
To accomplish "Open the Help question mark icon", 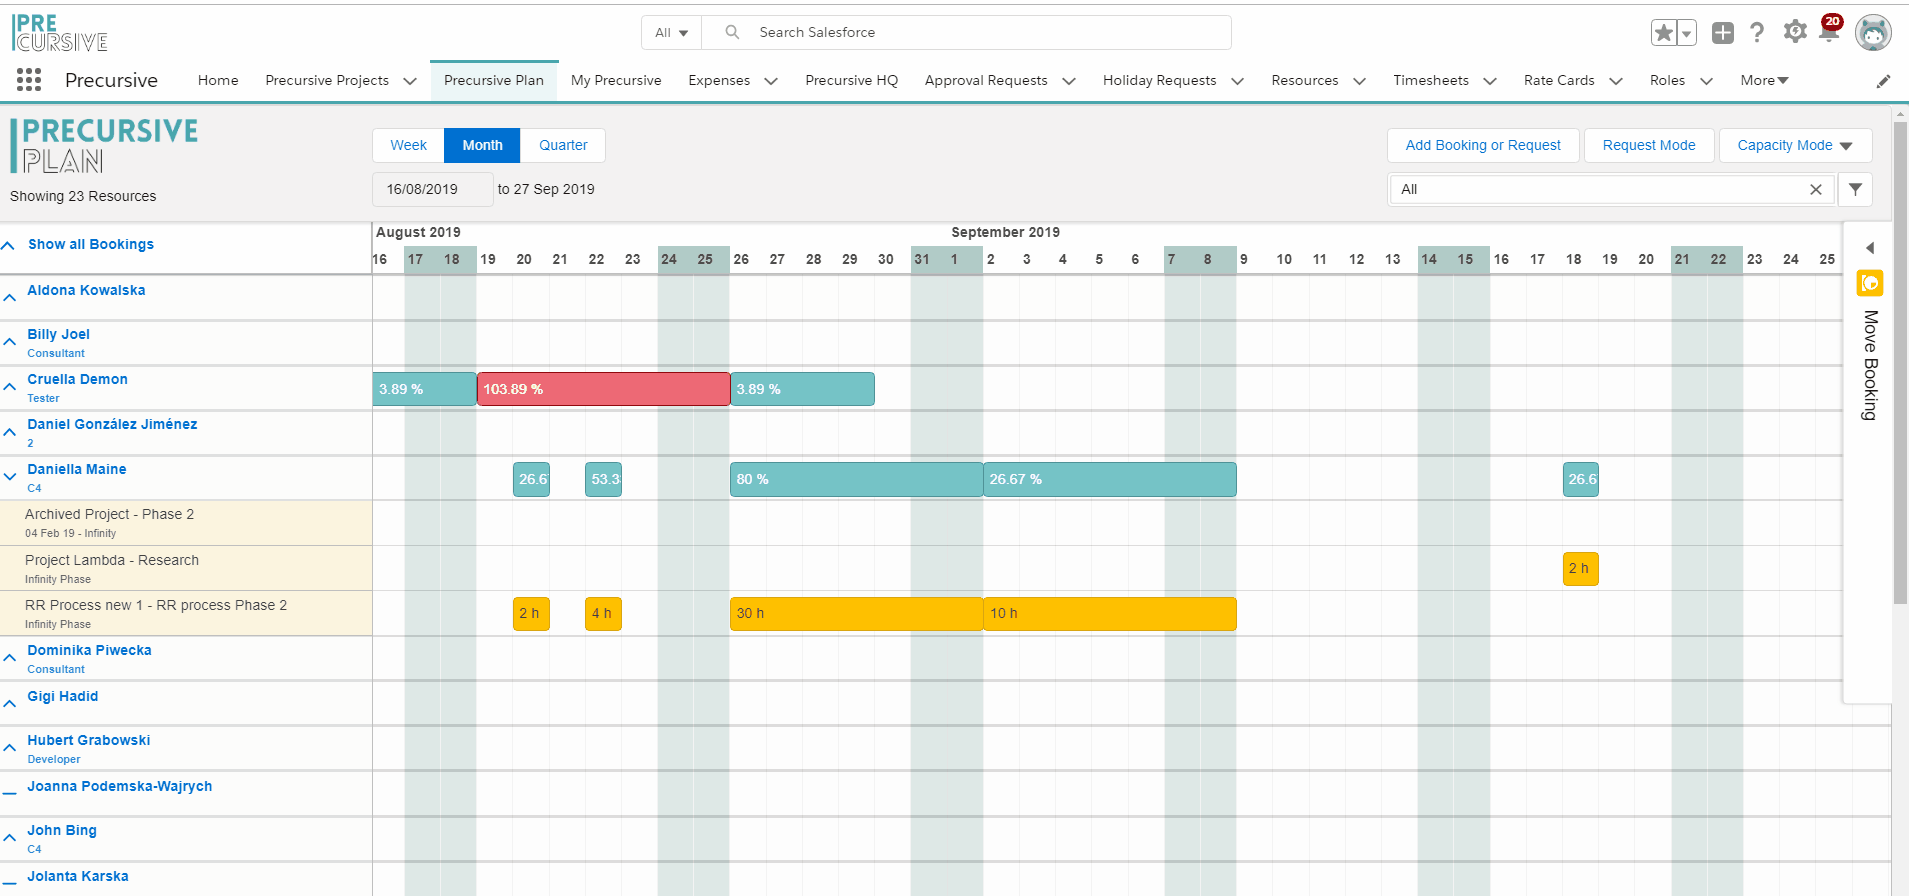I will (x=1757, y=33).
